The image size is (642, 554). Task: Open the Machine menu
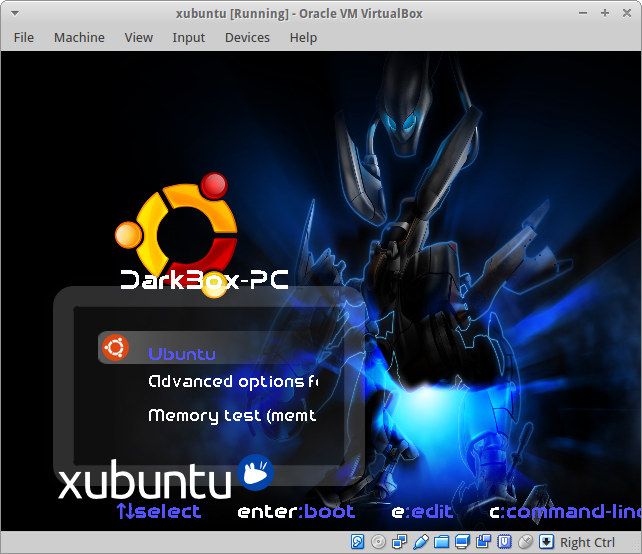click(79, 38)
